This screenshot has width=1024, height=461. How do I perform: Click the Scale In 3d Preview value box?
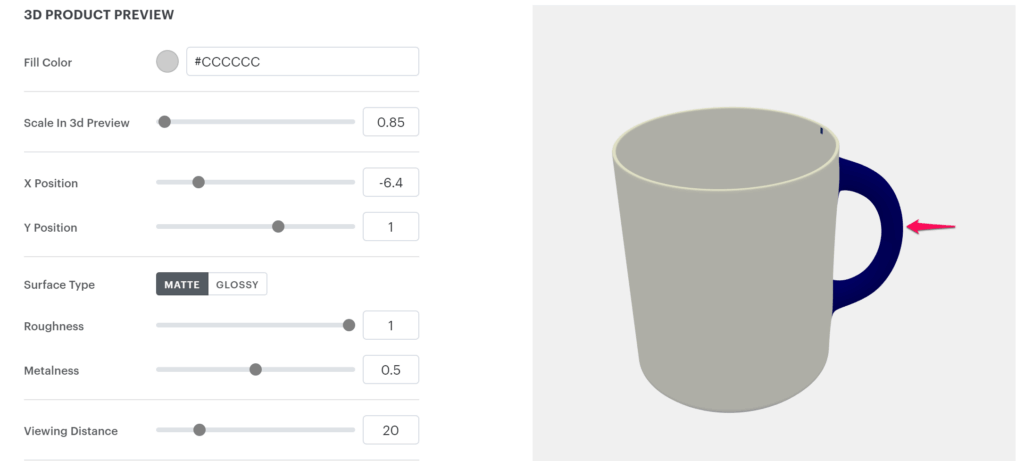tap(390, 122)
